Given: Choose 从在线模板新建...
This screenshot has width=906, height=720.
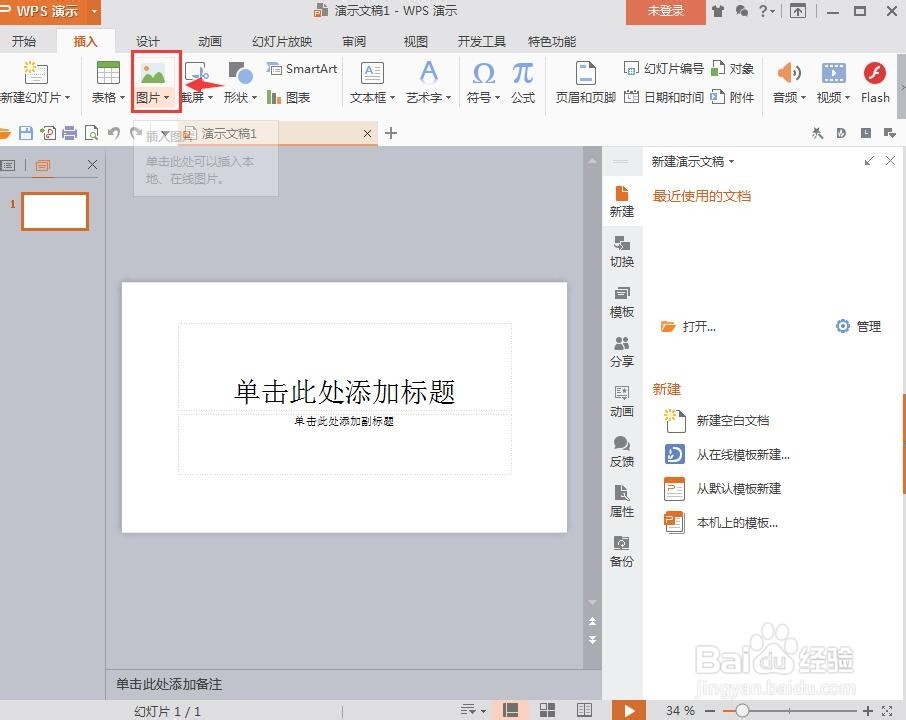Looking at the screenshot, I should pyautogui.click(x=727, y=455).
